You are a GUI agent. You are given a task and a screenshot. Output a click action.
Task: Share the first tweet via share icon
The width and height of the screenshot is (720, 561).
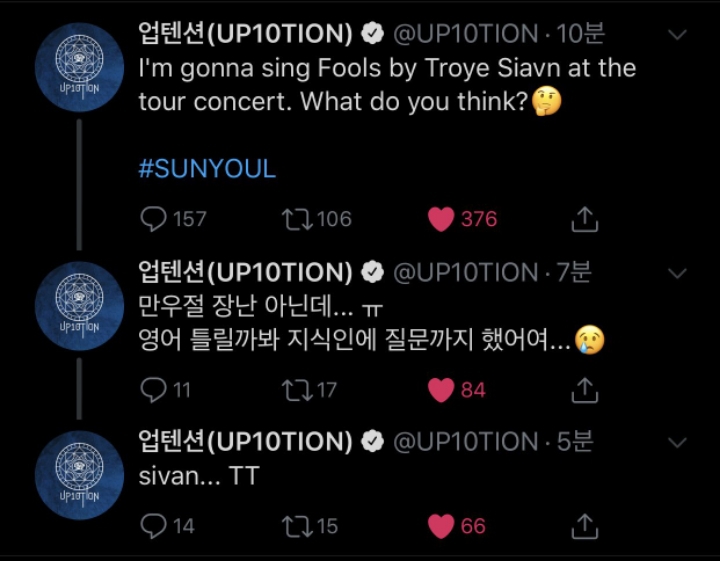(585, 219)
